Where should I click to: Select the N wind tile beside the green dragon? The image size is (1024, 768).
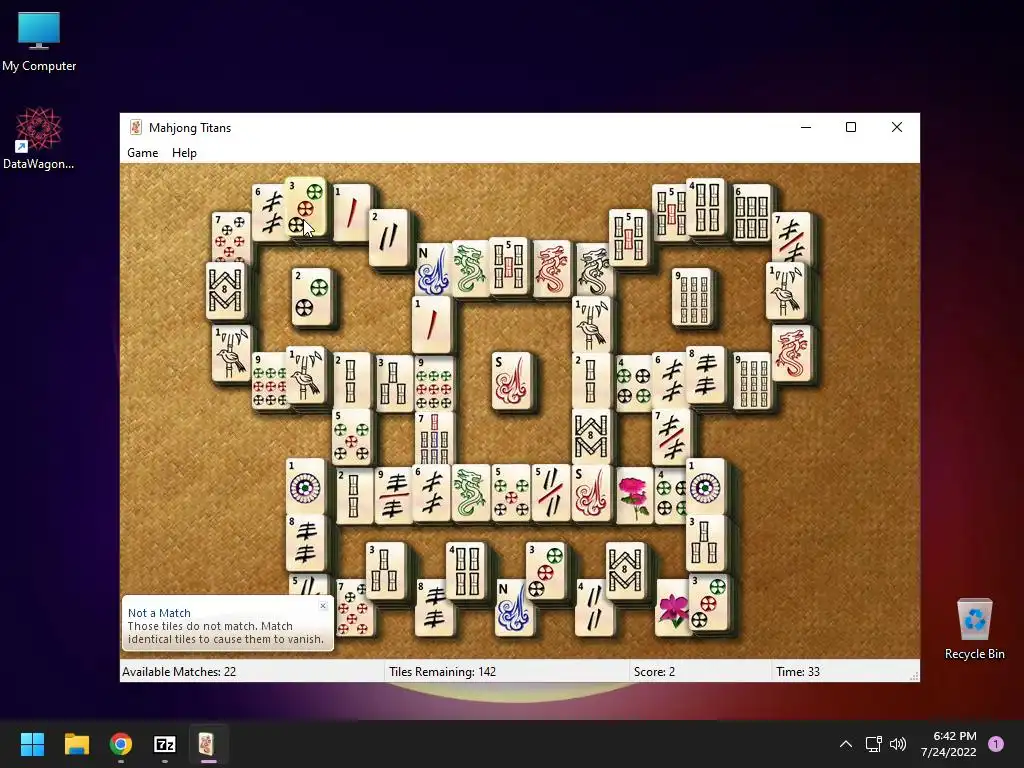[432, 270]
